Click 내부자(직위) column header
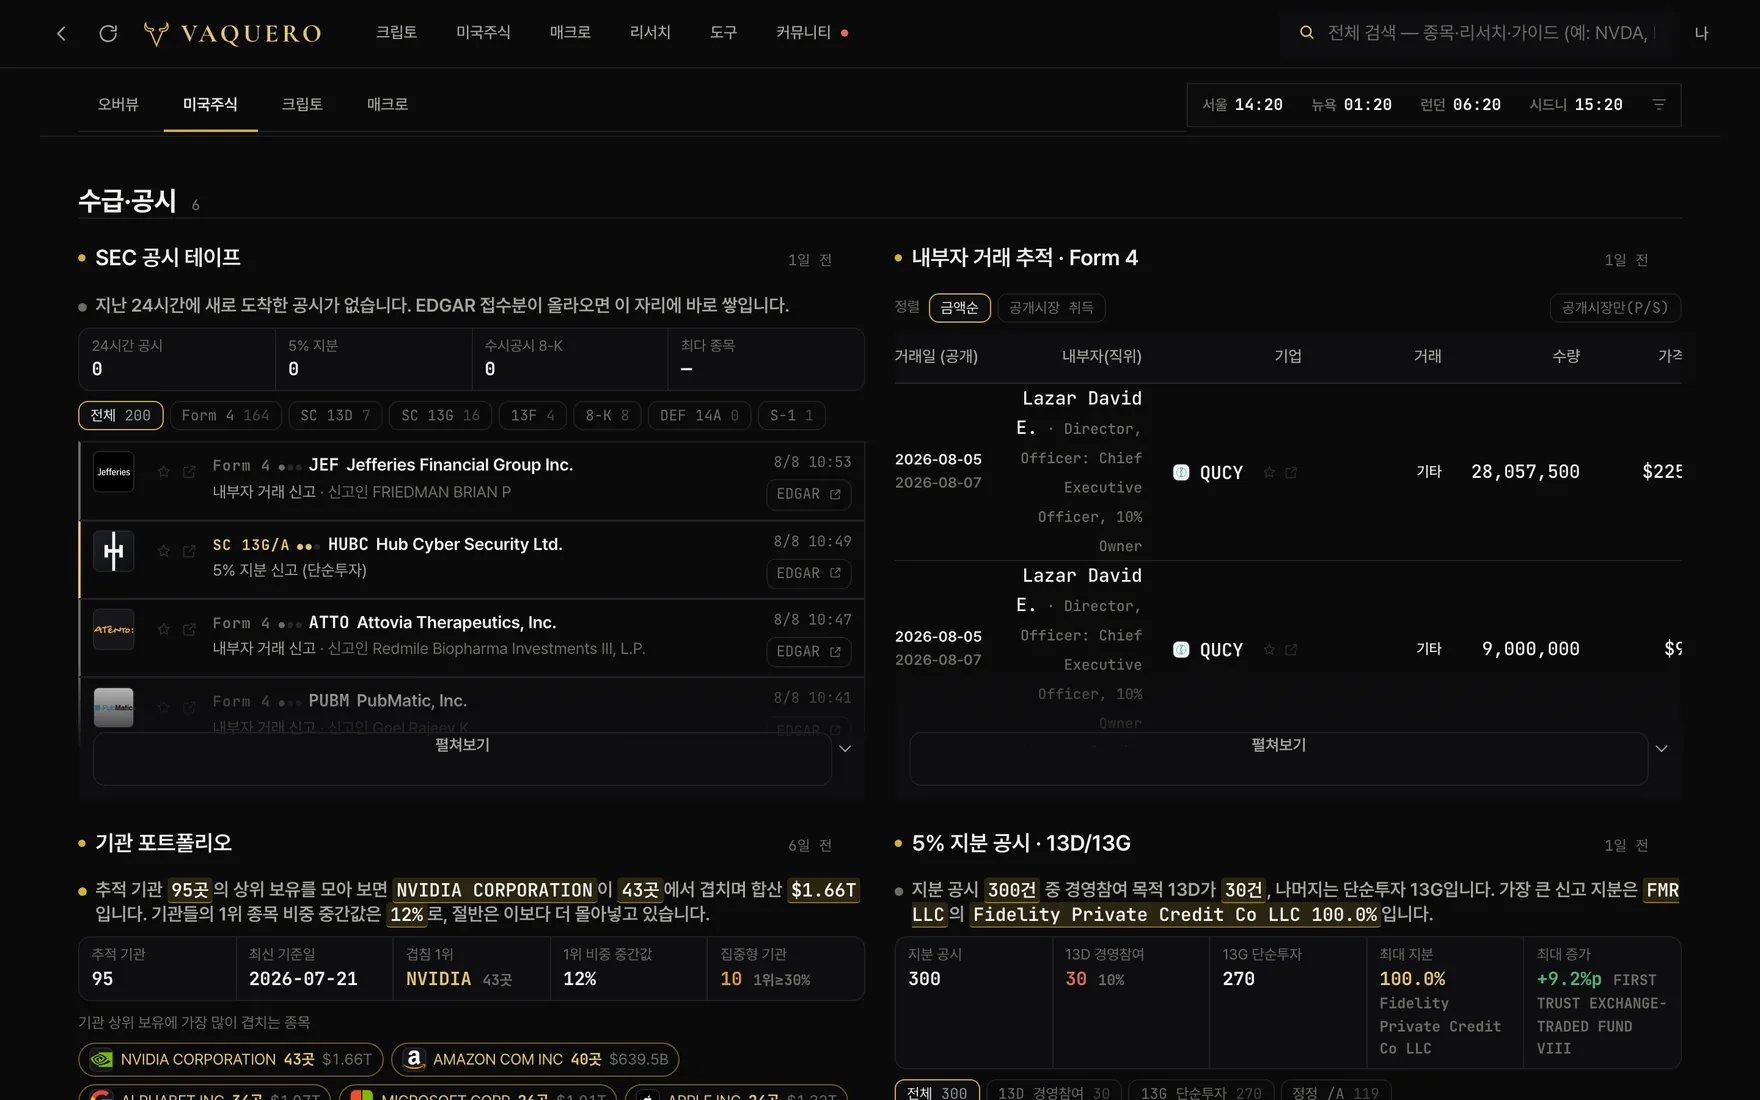 click(1102, 356)
